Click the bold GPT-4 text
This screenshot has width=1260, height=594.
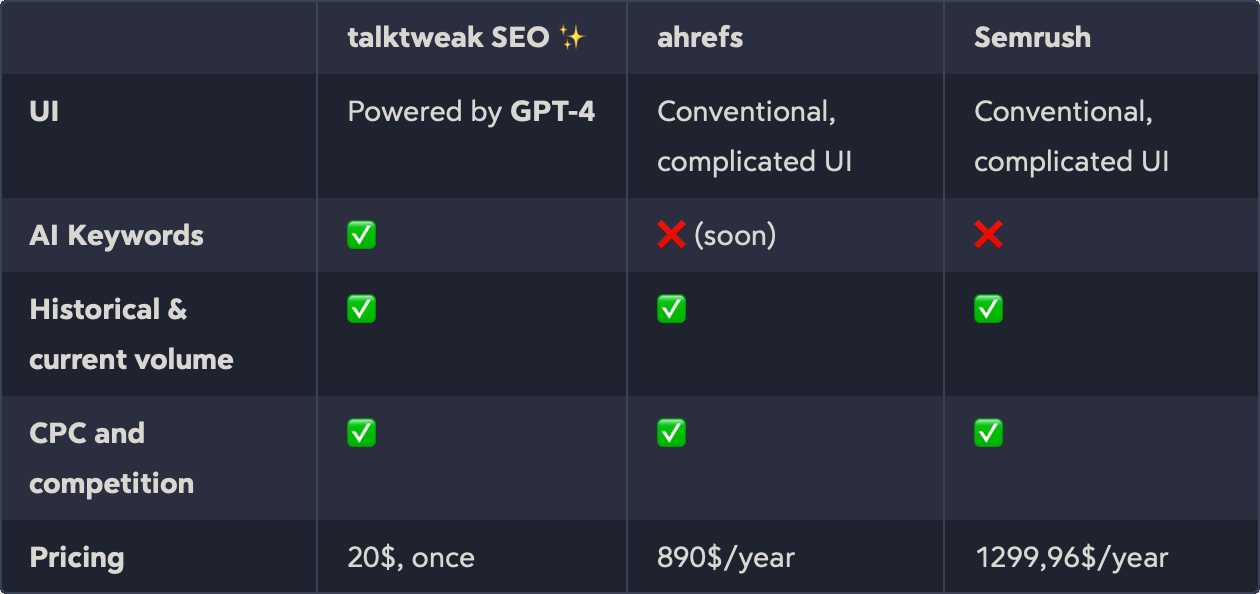(553, 111)
